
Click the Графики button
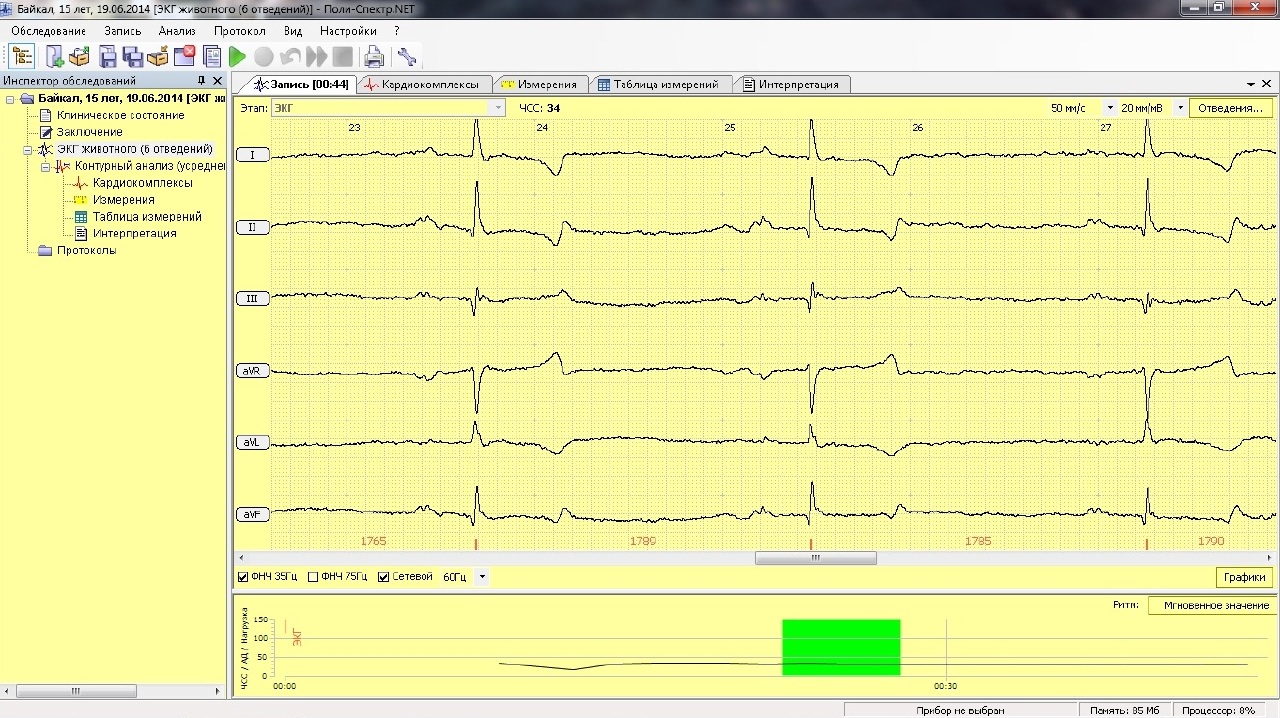pos(1245,577)
